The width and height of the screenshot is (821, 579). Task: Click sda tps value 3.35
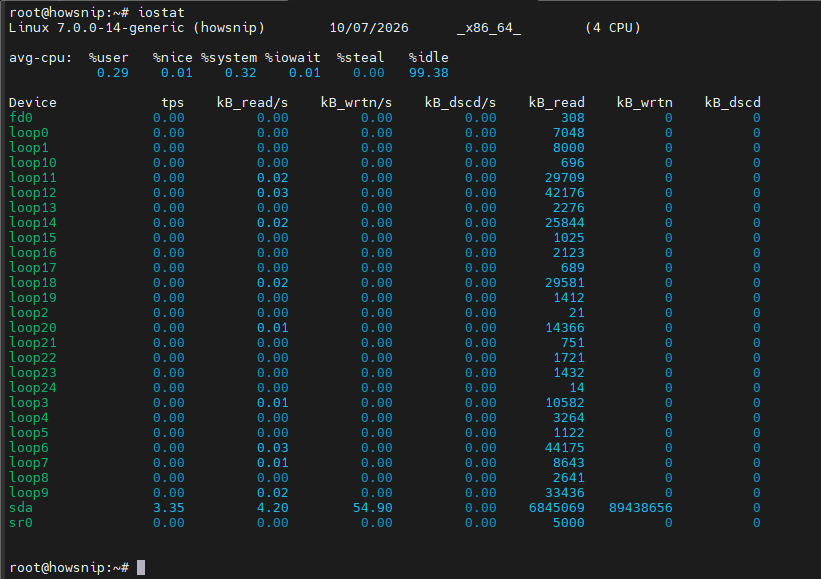pos(169,508)
